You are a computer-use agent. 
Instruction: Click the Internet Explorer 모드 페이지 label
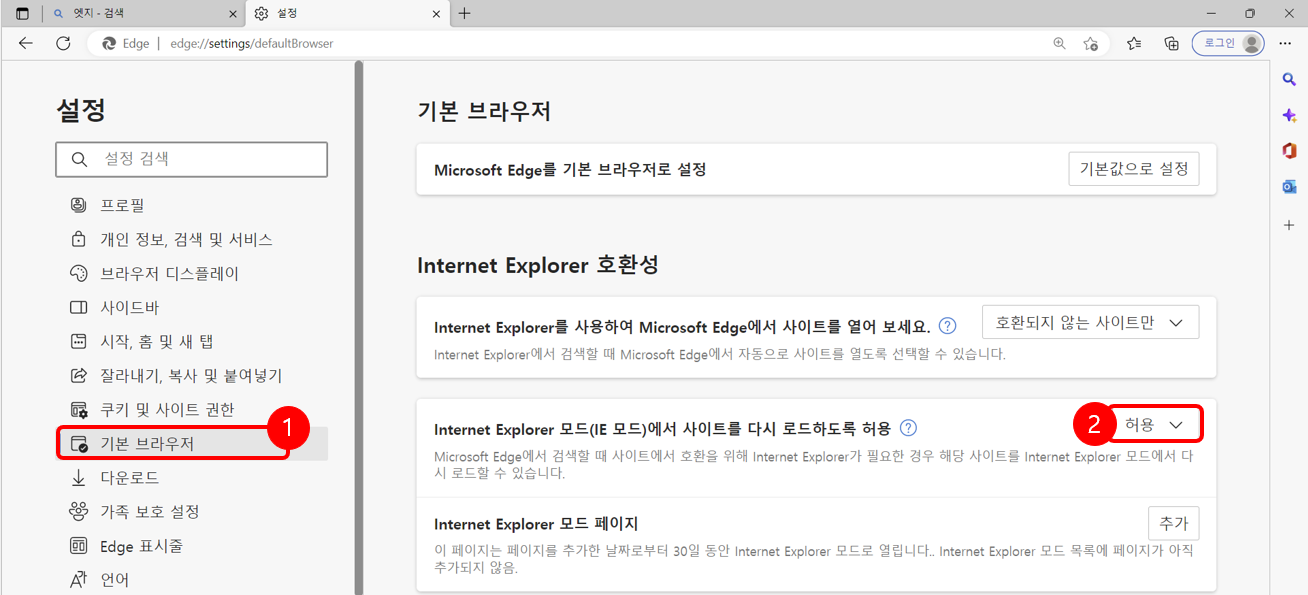tap(536, 524)
